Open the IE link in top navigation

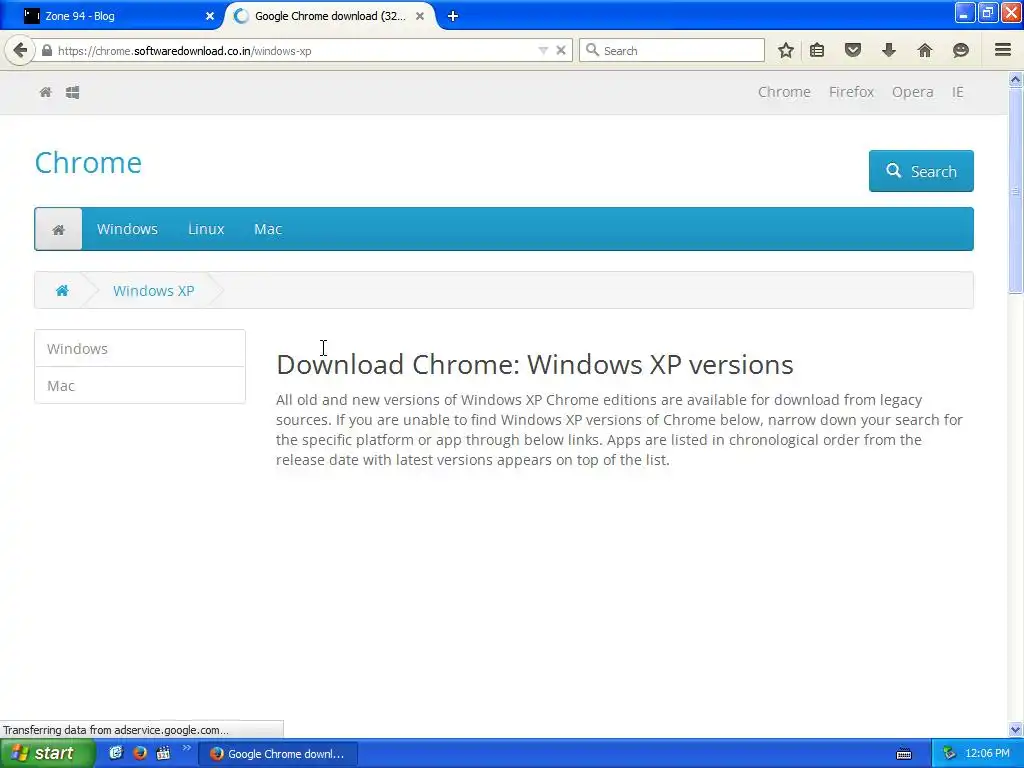(957, 92)
